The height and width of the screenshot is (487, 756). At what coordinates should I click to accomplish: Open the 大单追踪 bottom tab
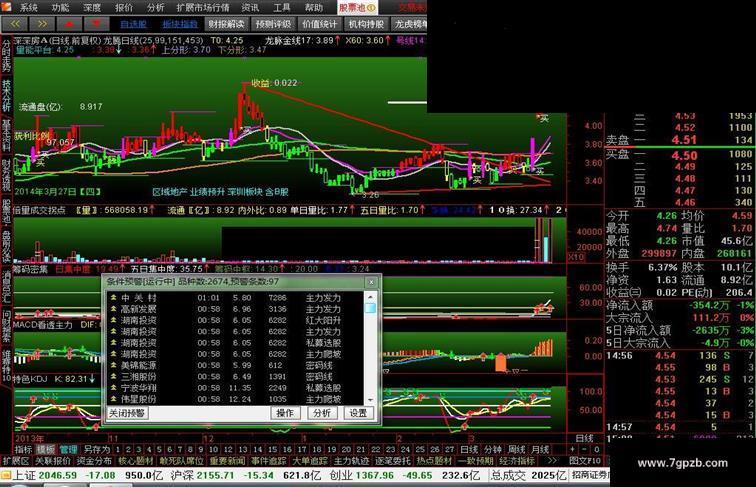click(x=310, y=461)
